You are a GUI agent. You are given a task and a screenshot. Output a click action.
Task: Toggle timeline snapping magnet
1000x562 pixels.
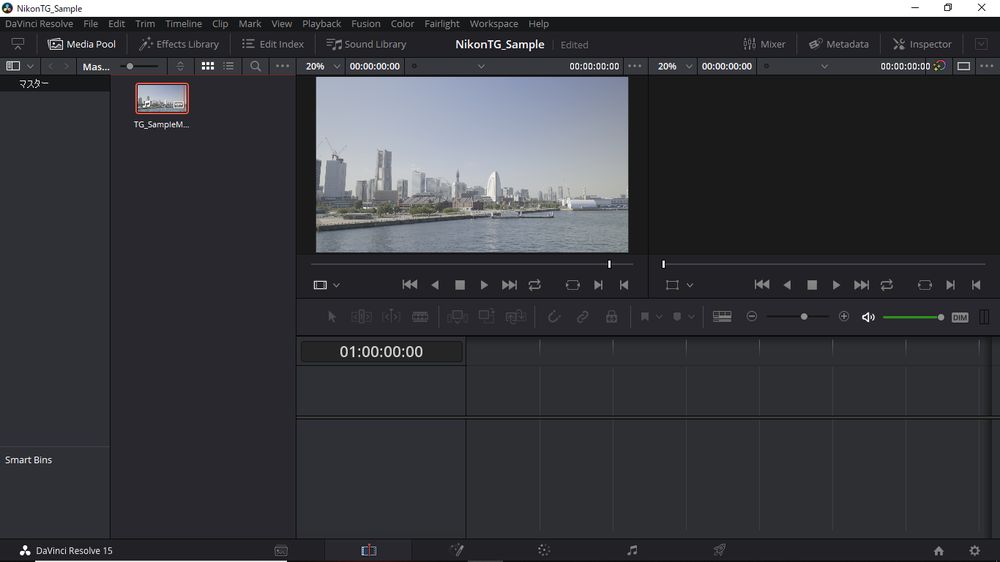coord(554,316)
